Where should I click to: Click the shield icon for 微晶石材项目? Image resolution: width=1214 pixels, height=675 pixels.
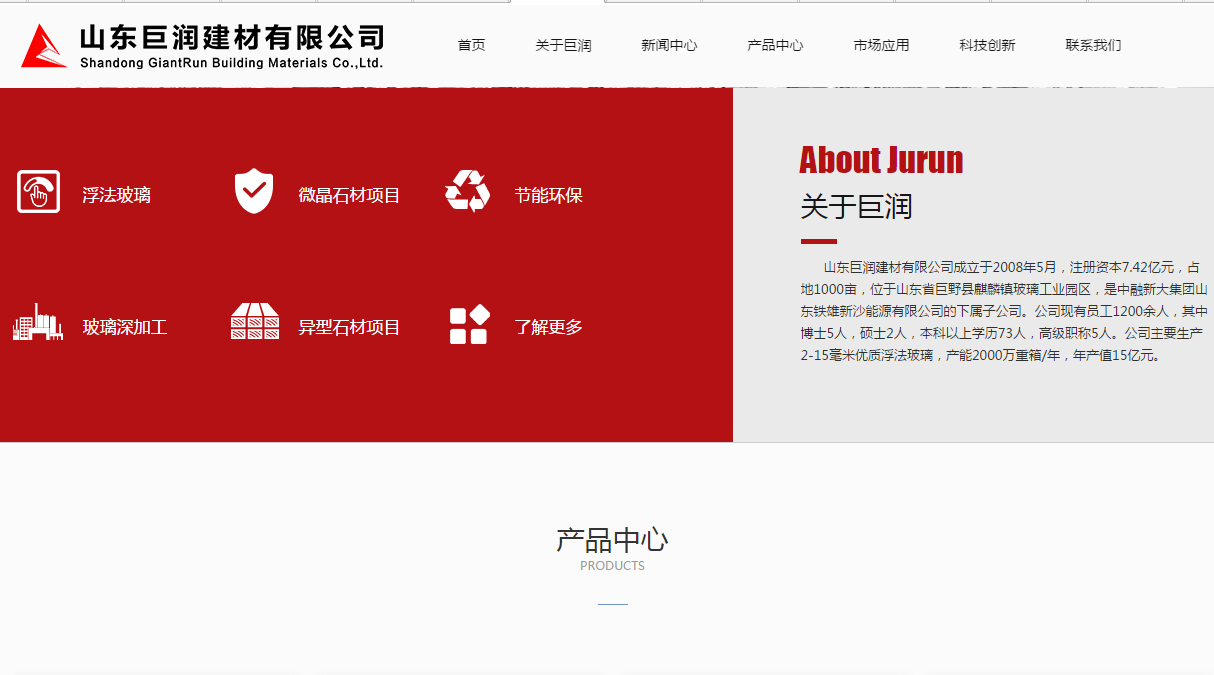253,191
